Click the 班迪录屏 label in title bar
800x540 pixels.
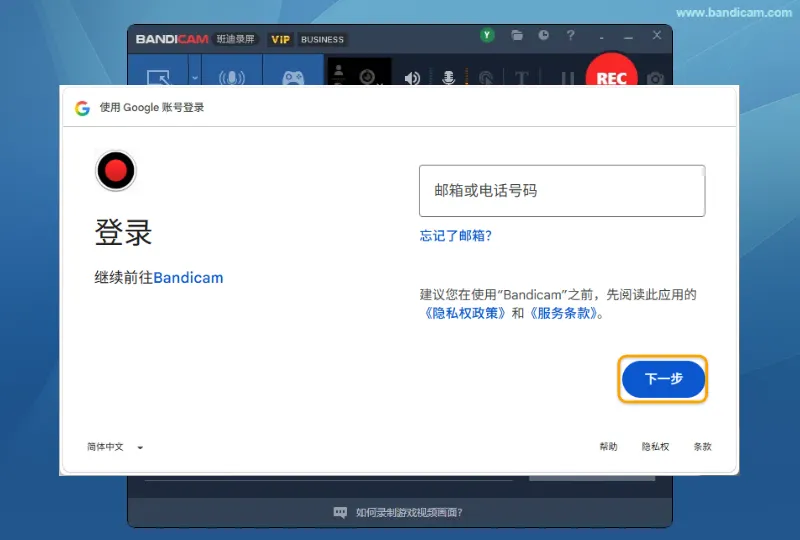click(235, 39)
